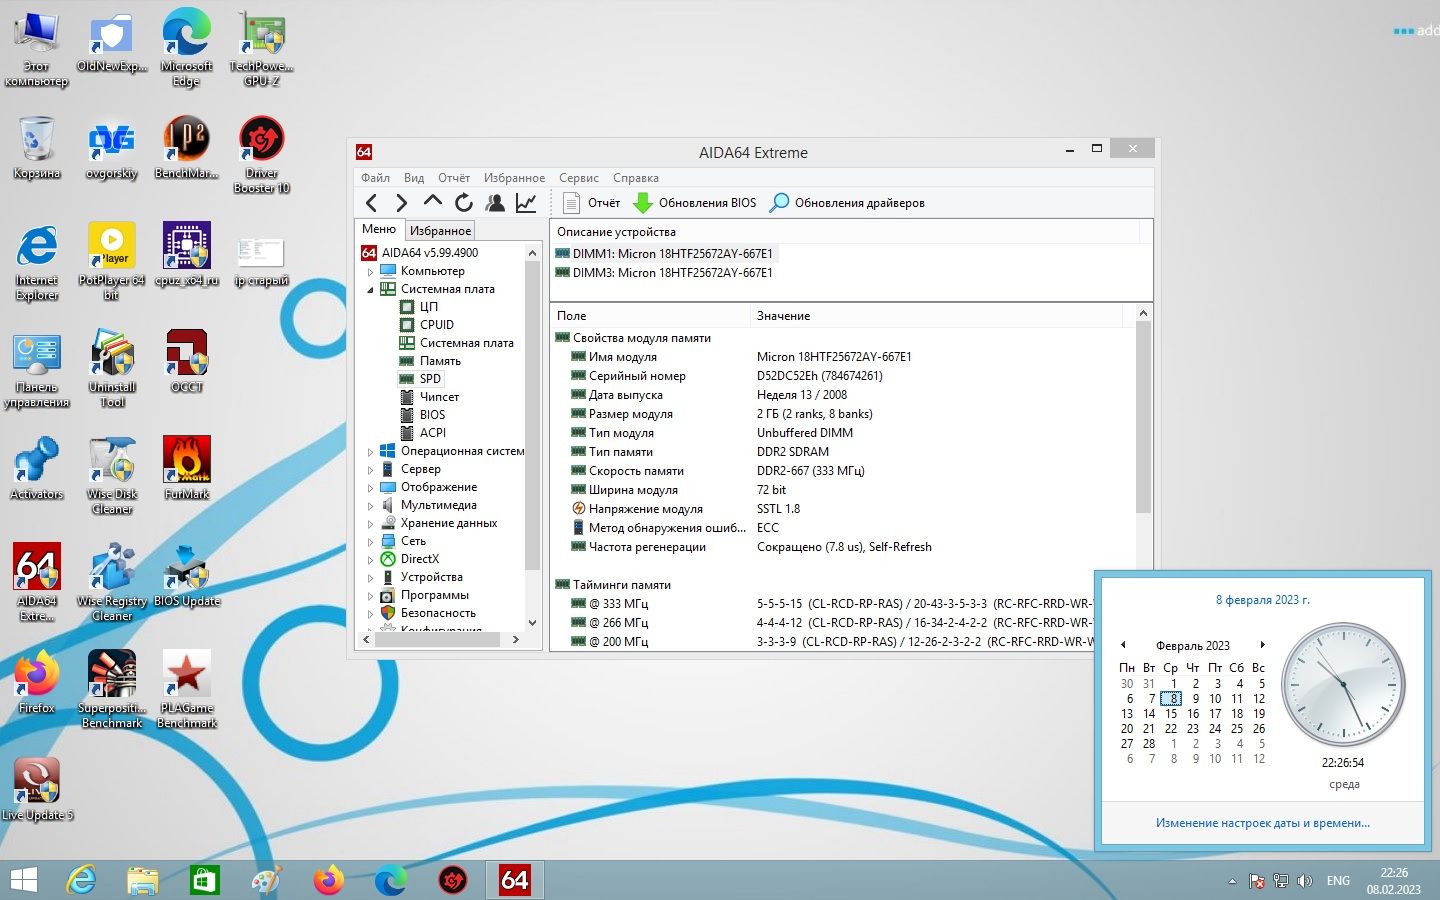The width and height of the screenshot is (1440, 900).
Task: Expand the Компьютер tree node
Action: pos(370,271)
